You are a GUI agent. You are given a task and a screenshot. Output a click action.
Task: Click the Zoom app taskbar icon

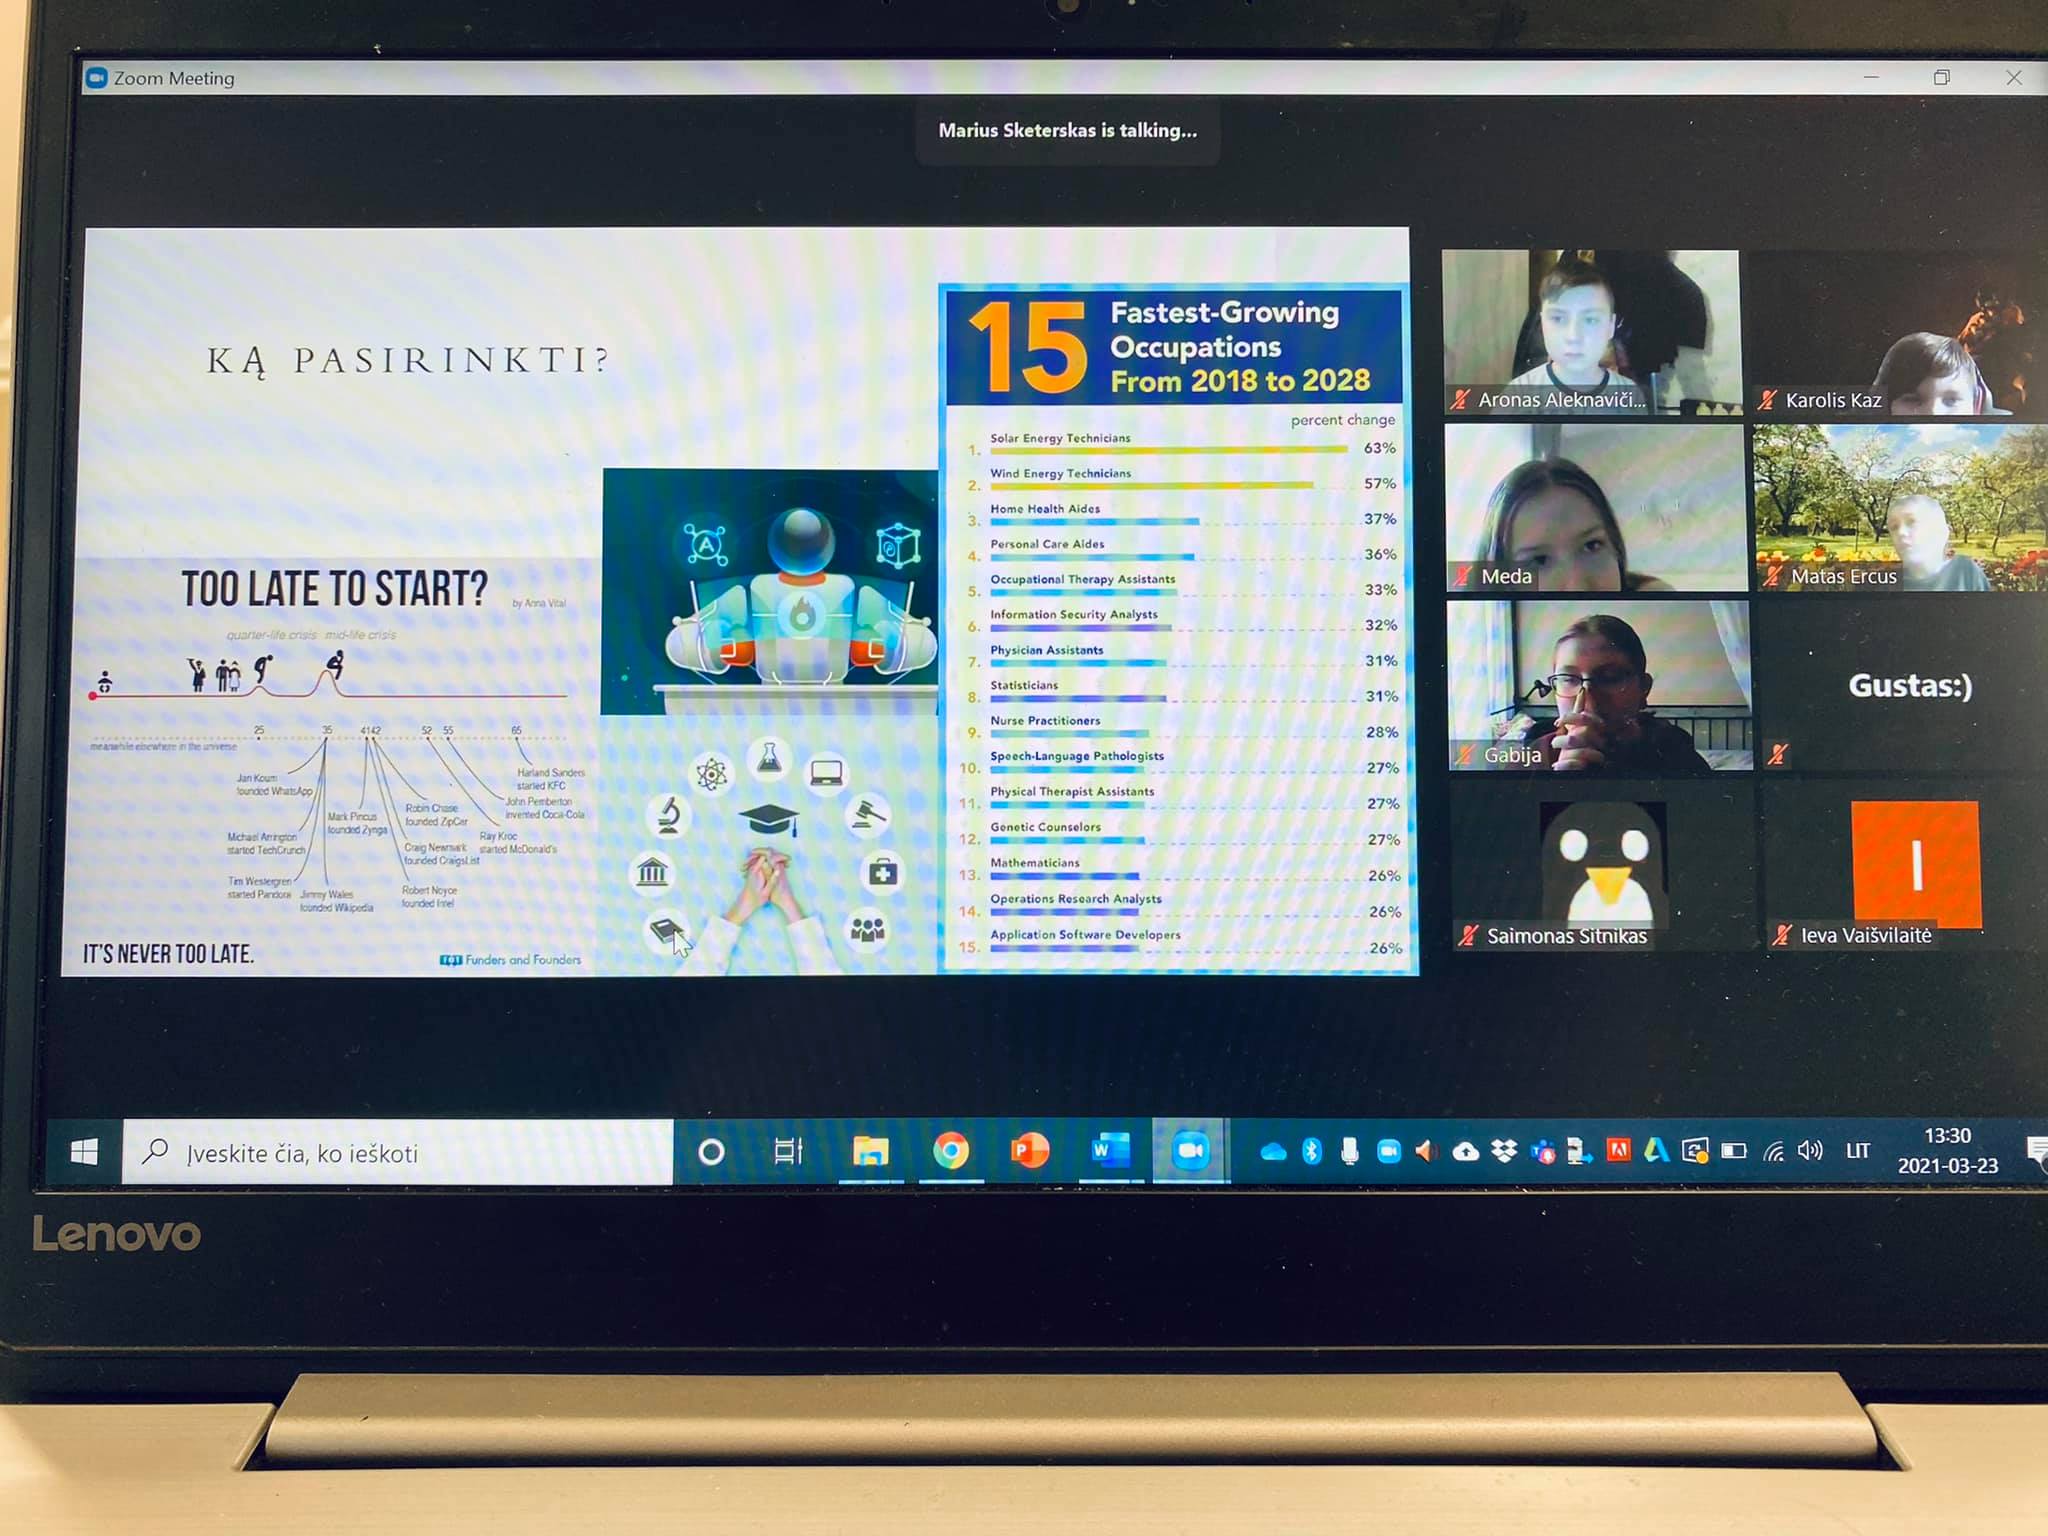1190,1151
